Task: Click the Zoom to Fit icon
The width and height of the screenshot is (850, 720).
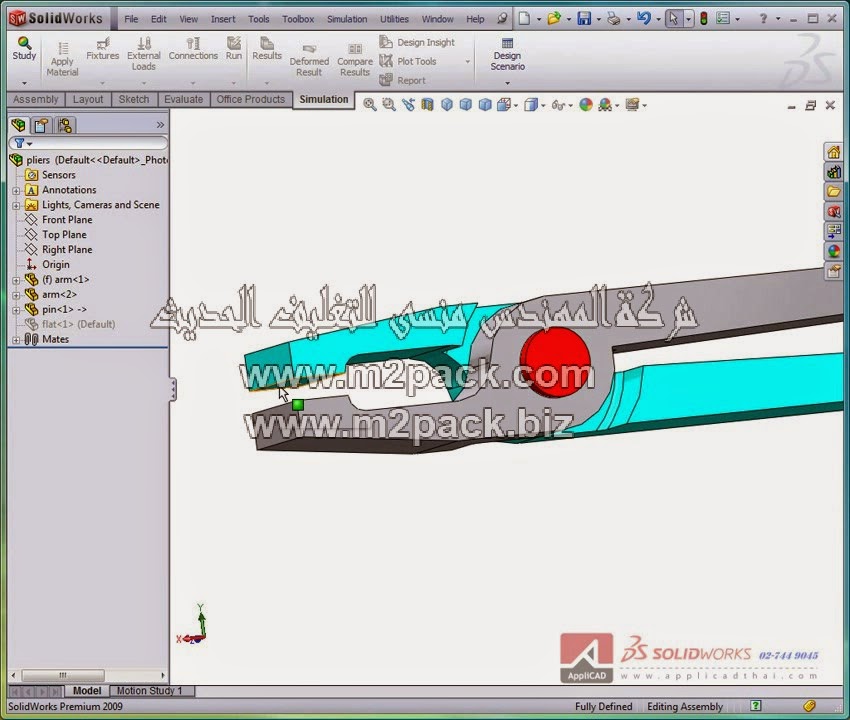Action: pos(370,105)
